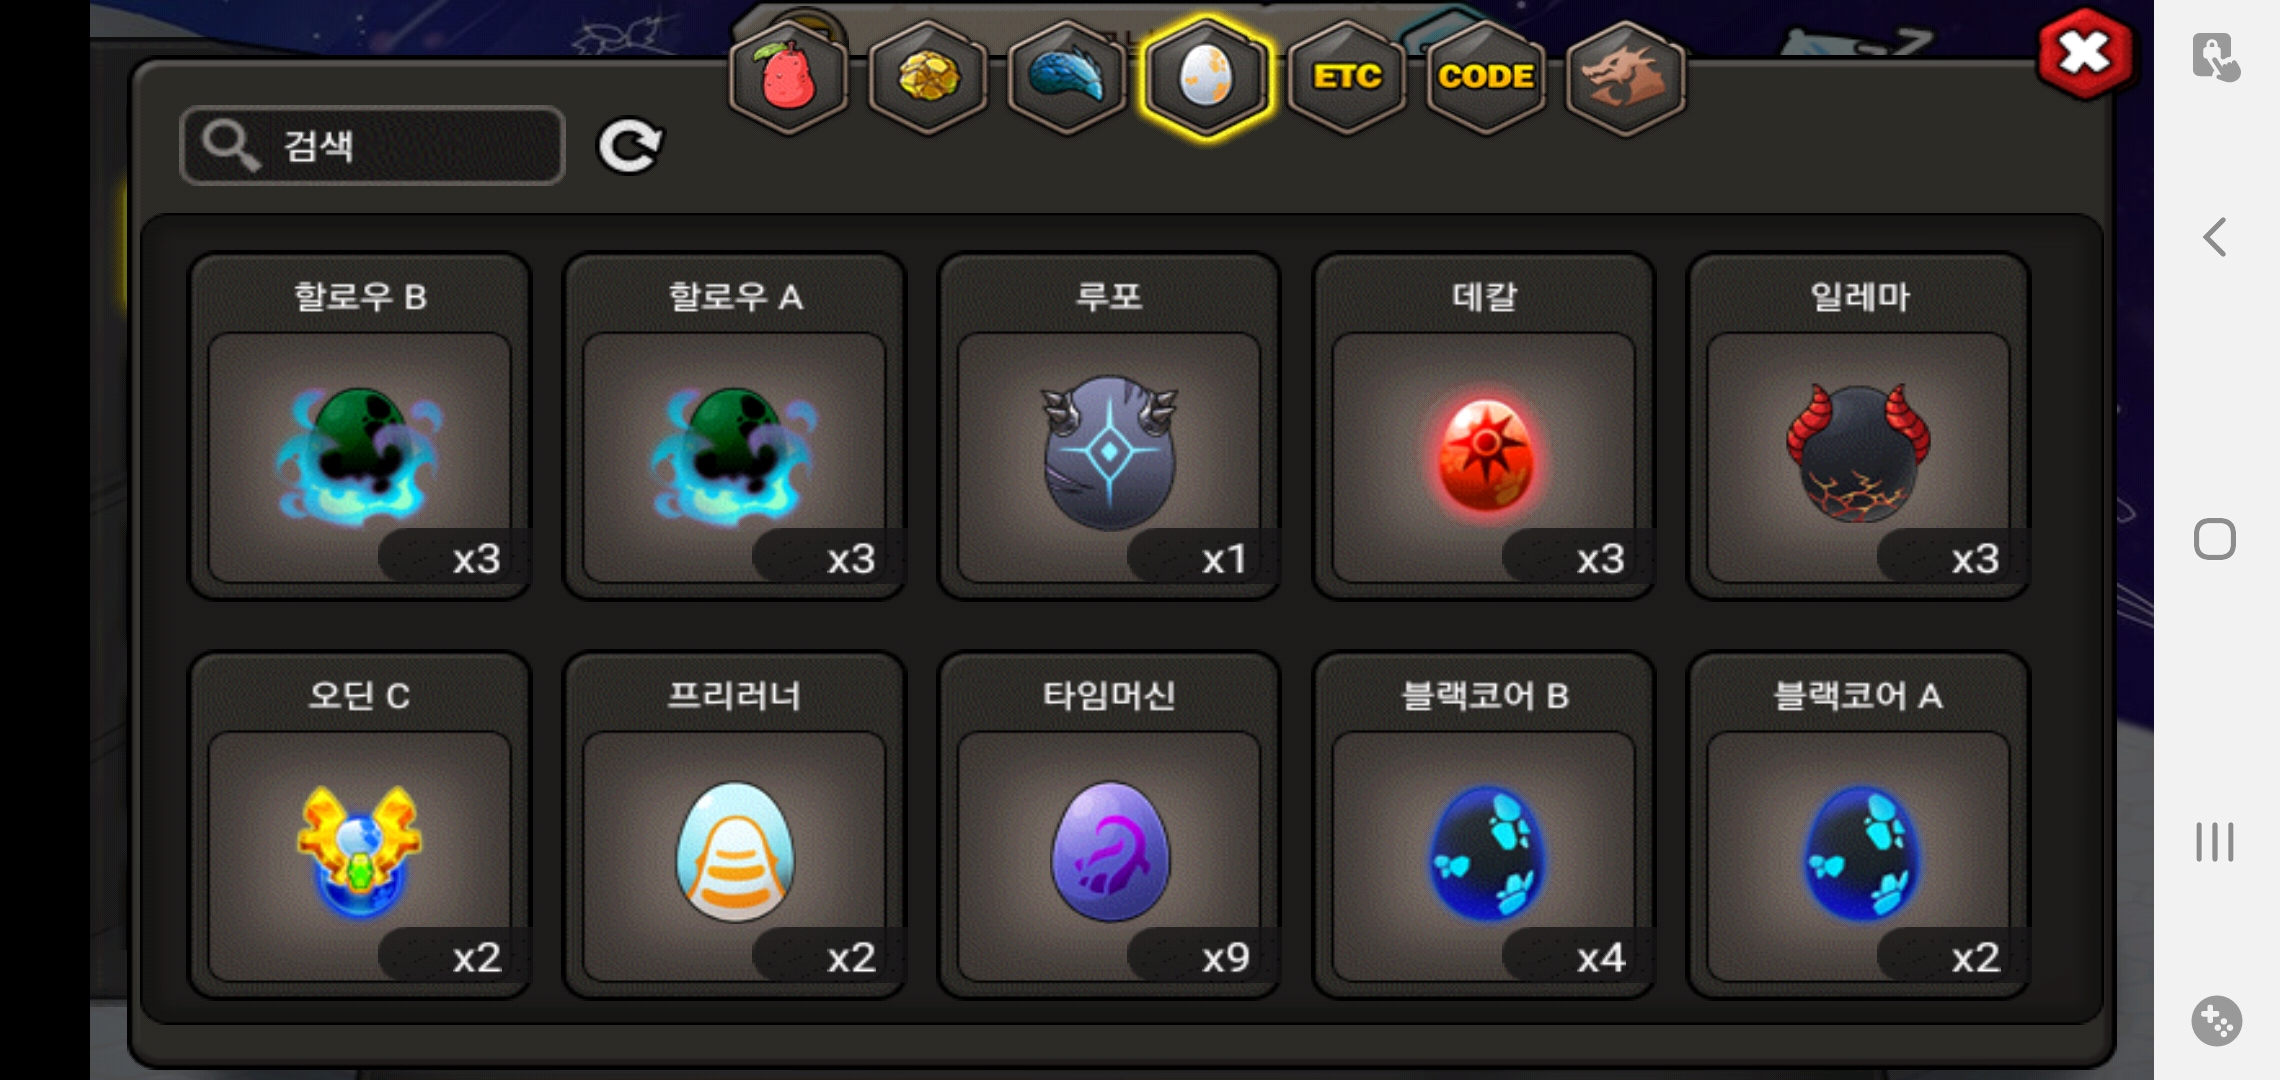Pick the 프리러너 striped egg
The height and width of the screenshot is (1080, 2280).
(735, 825)
